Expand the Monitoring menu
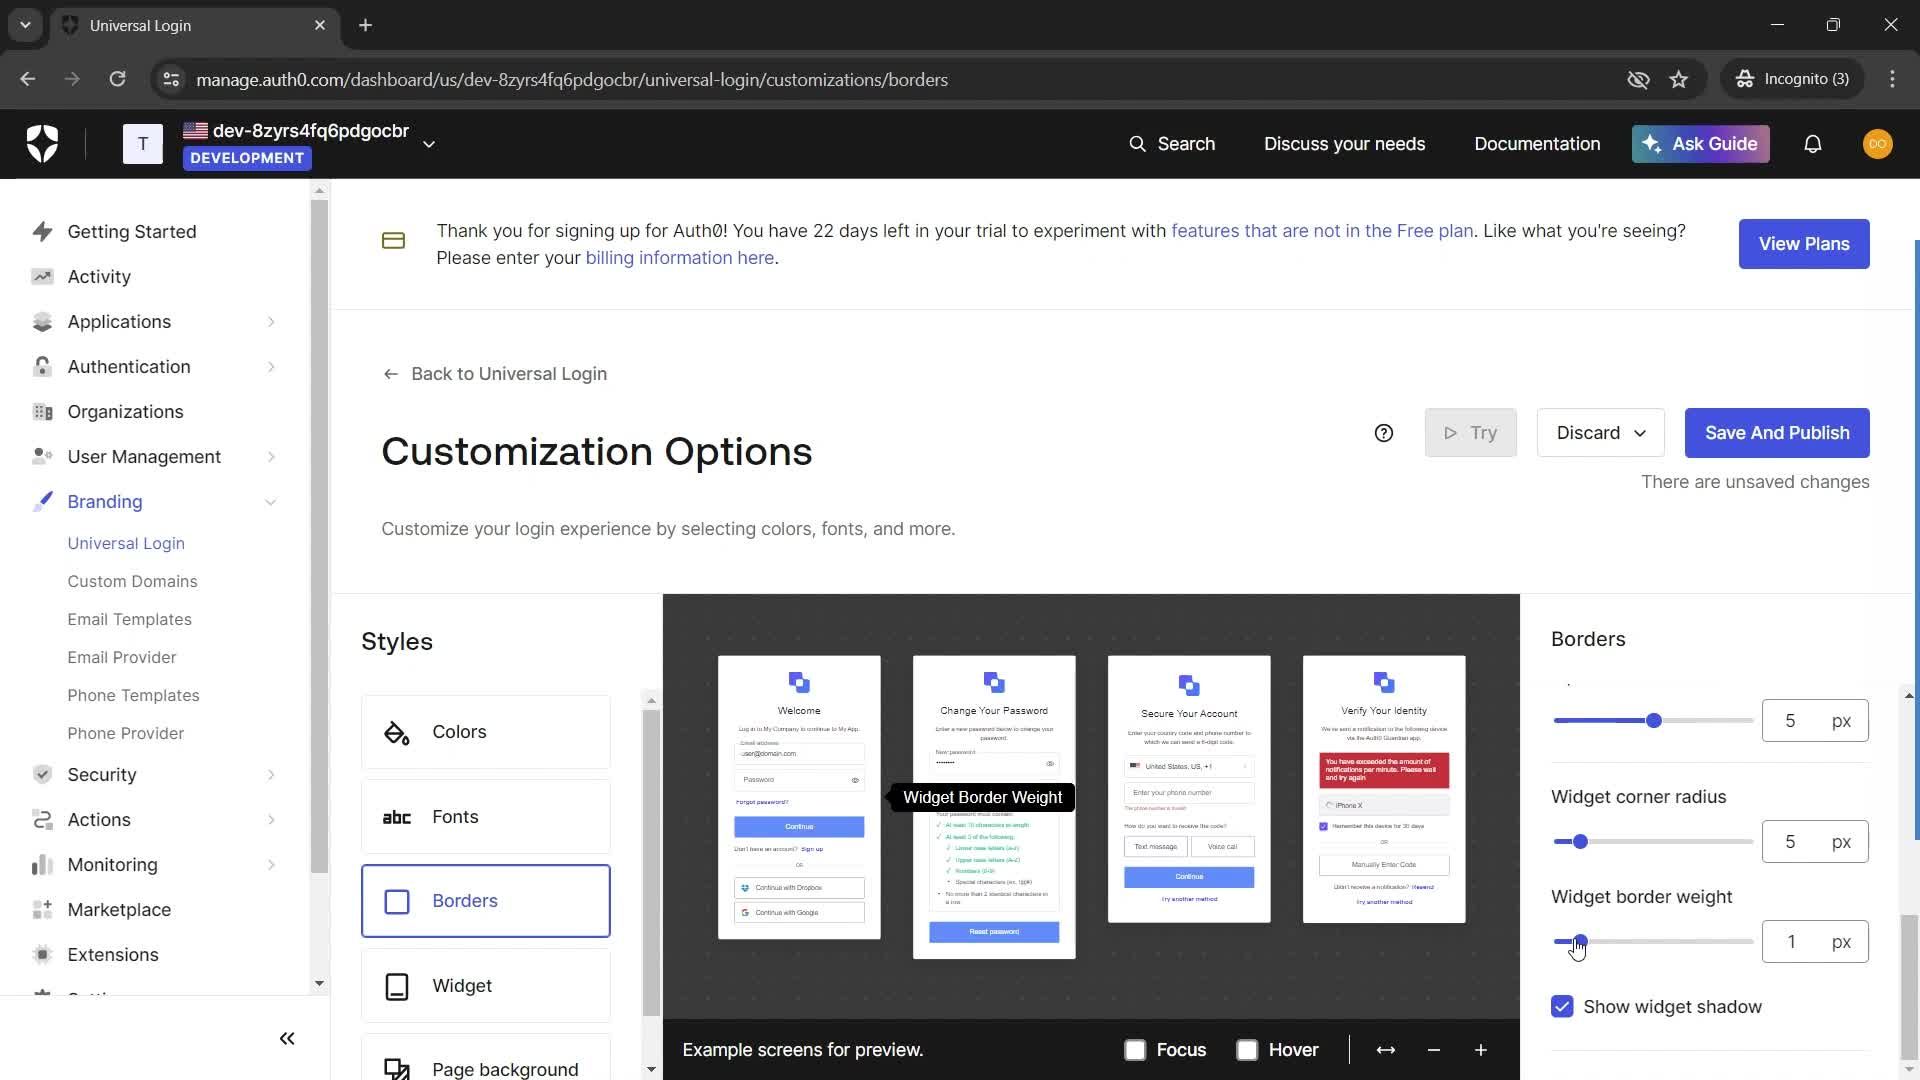Screen dimensions: 1920x1080 coord(271,865)
